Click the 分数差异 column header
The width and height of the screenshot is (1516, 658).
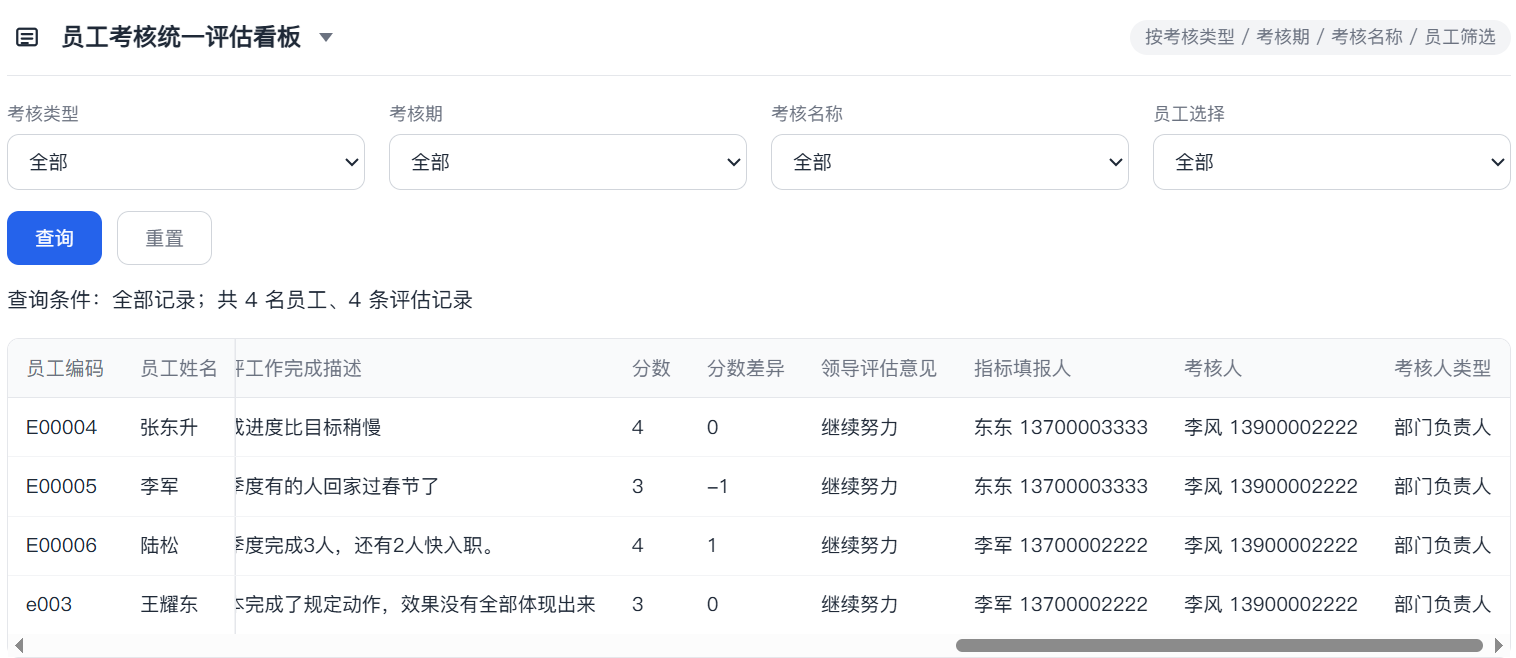tap(745, 369)
